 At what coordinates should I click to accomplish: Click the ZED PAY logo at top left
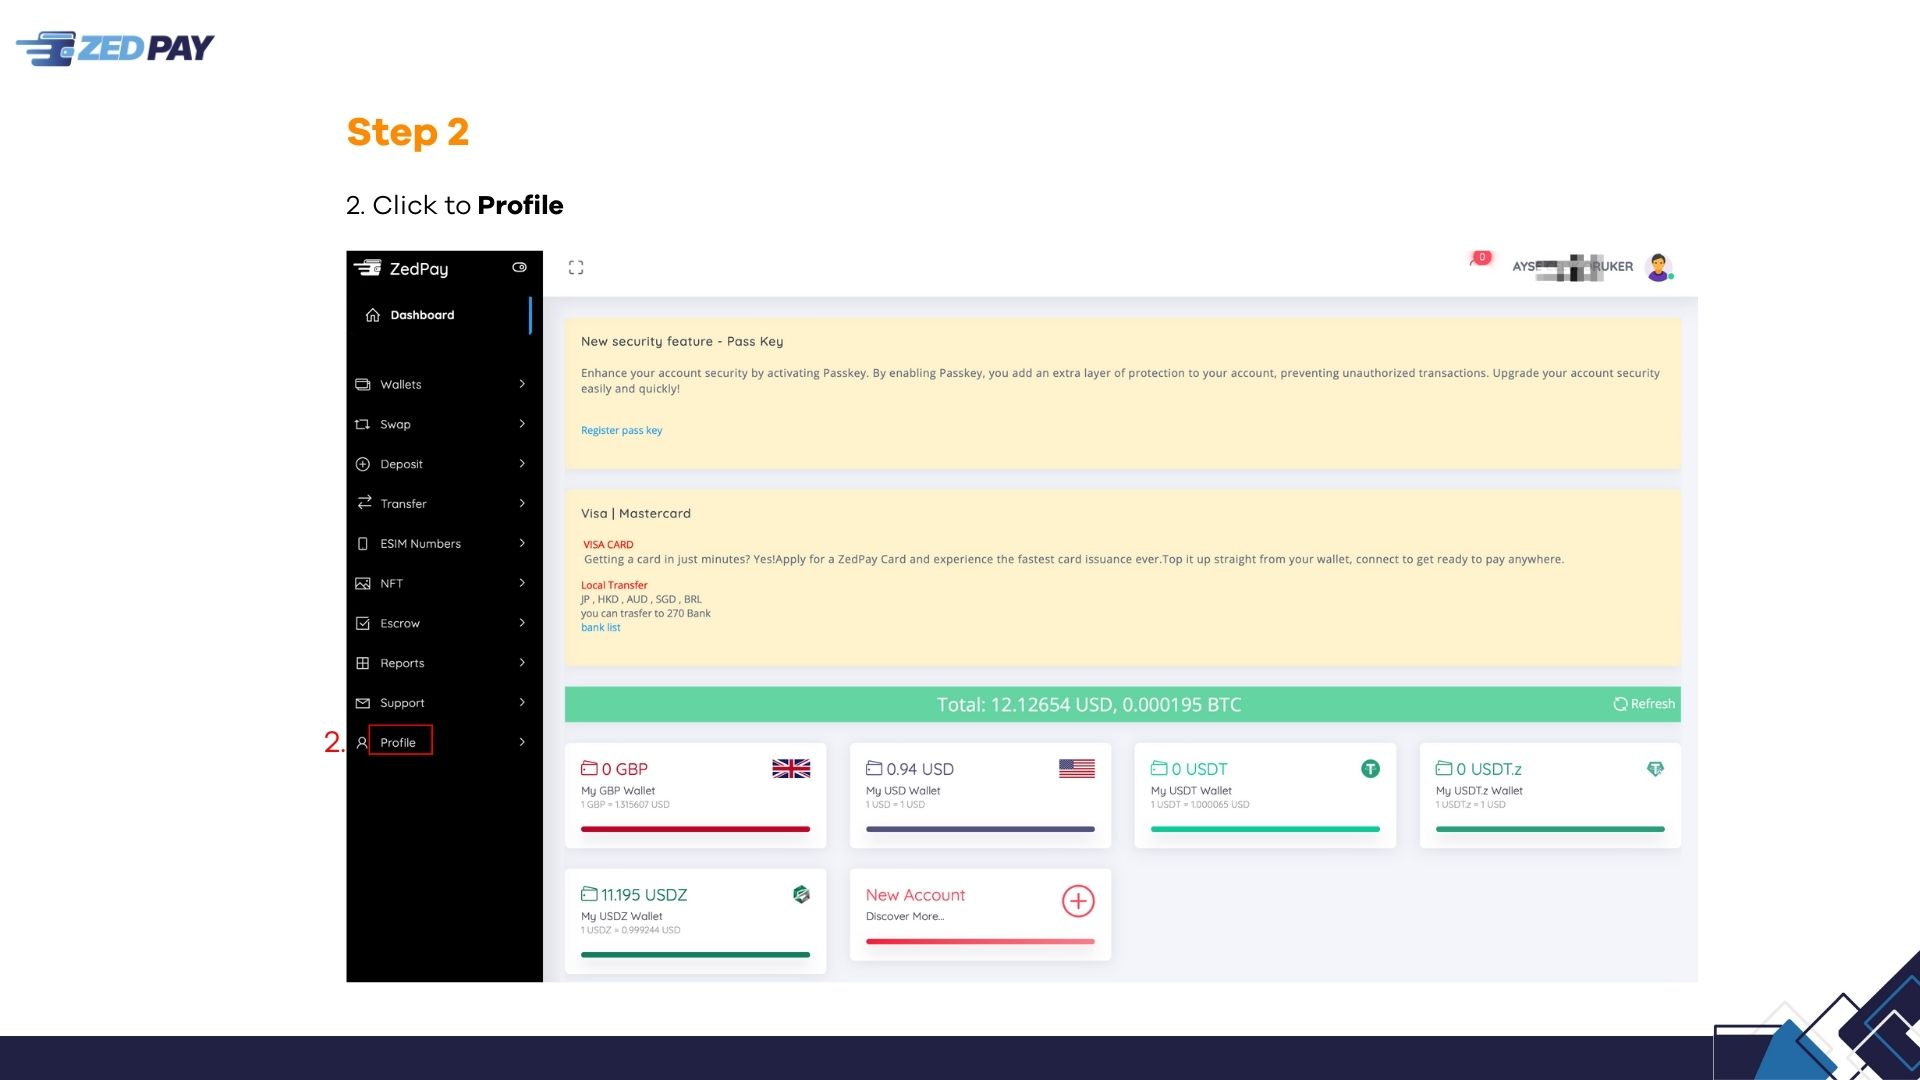click(x=115, y=48)
